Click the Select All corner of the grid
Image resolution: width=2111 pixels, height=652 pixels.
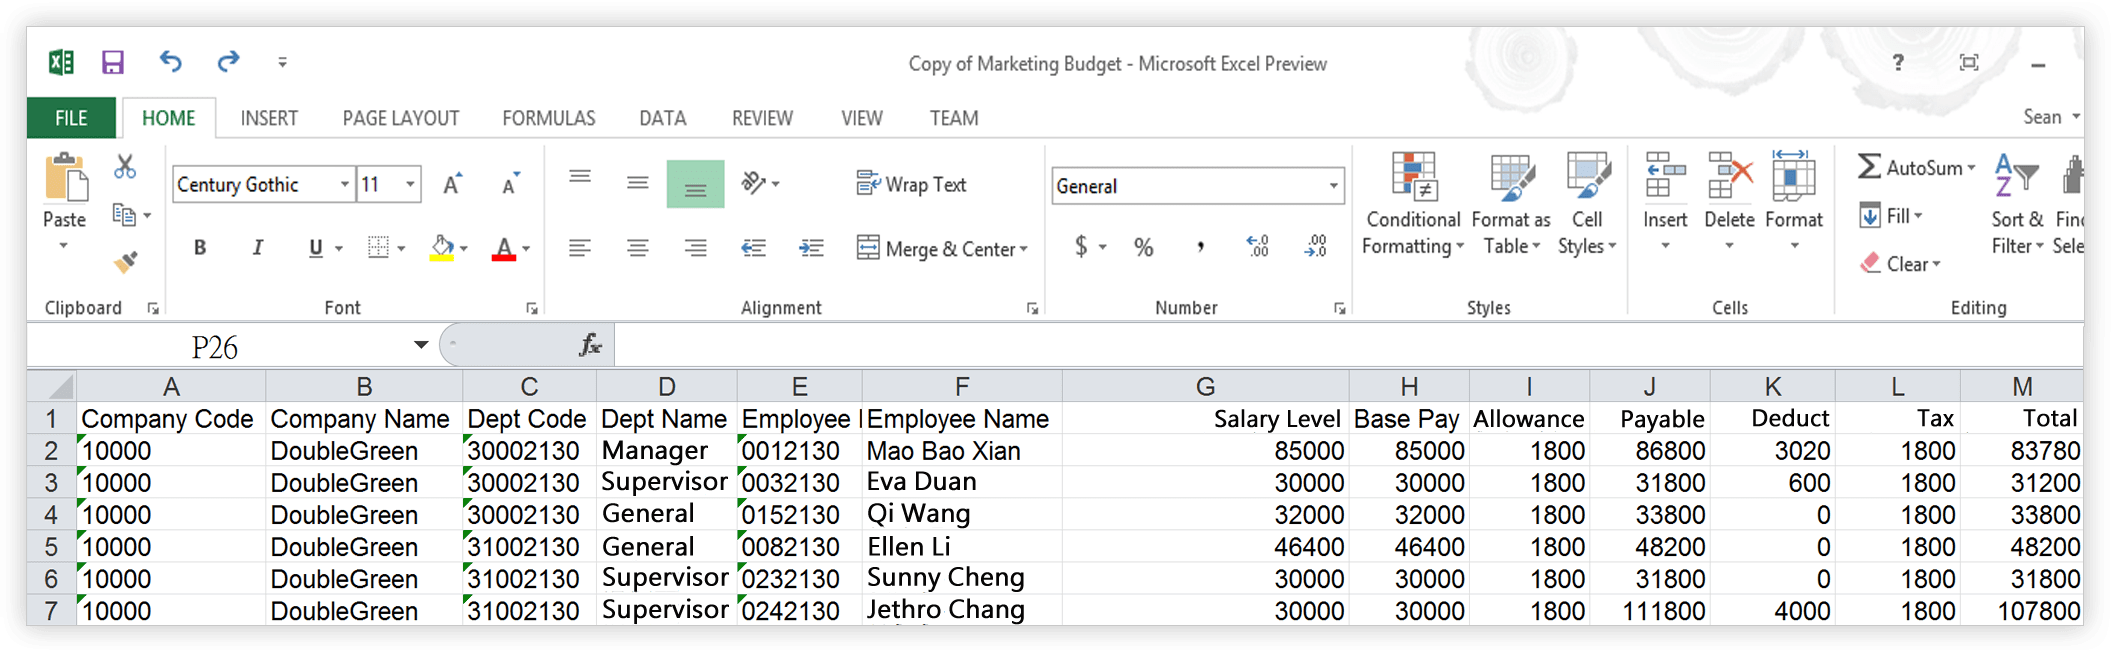(x=52, y=386)
